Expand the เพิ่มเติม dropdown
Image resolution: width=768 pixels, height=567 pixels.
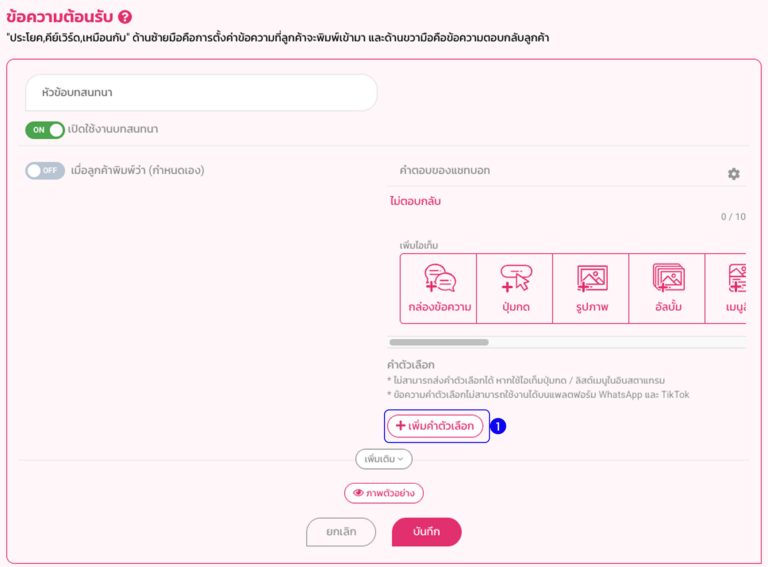383,459
